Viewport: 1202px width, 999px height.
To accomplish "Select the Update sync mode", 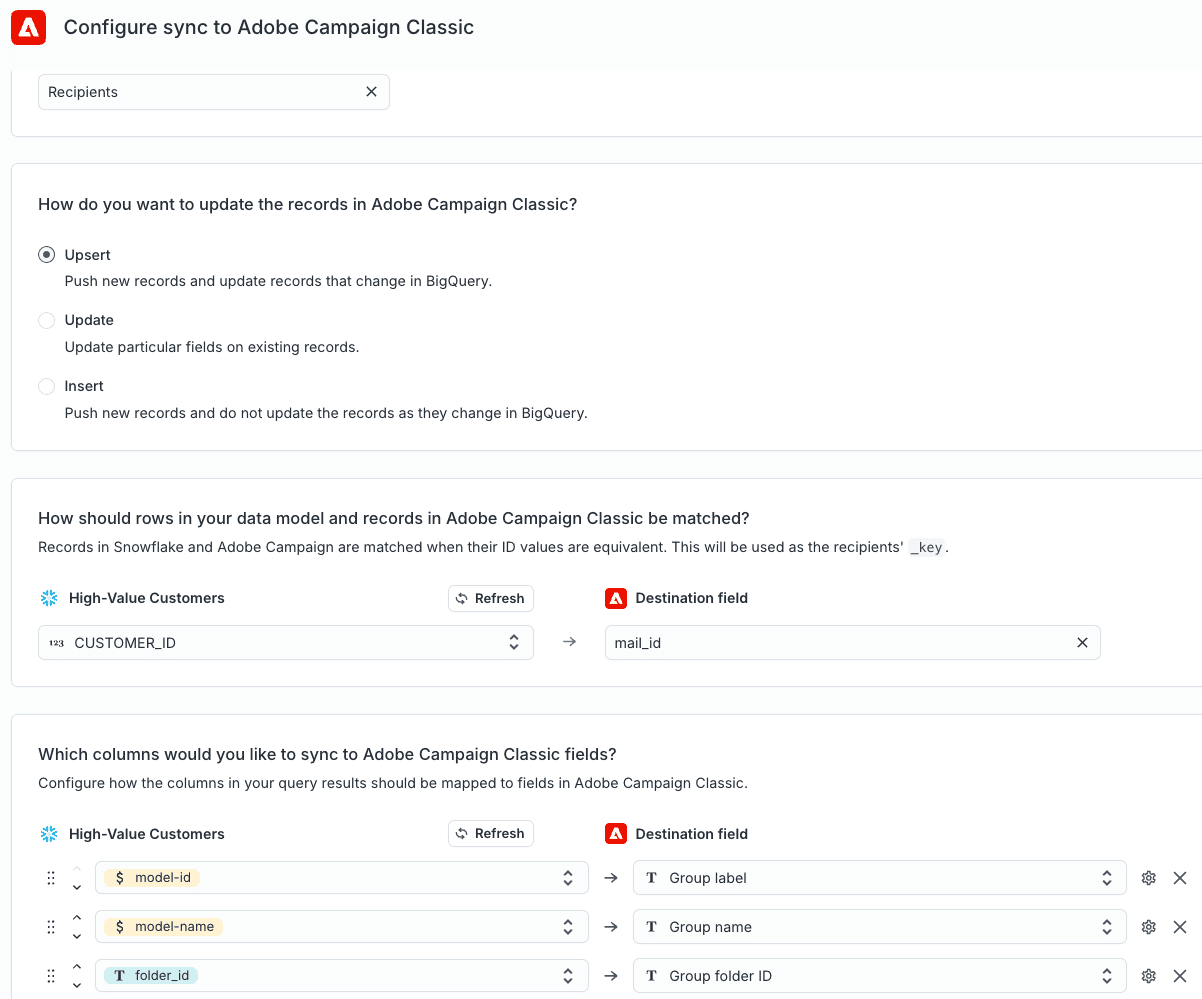I will tap(47, 321).
